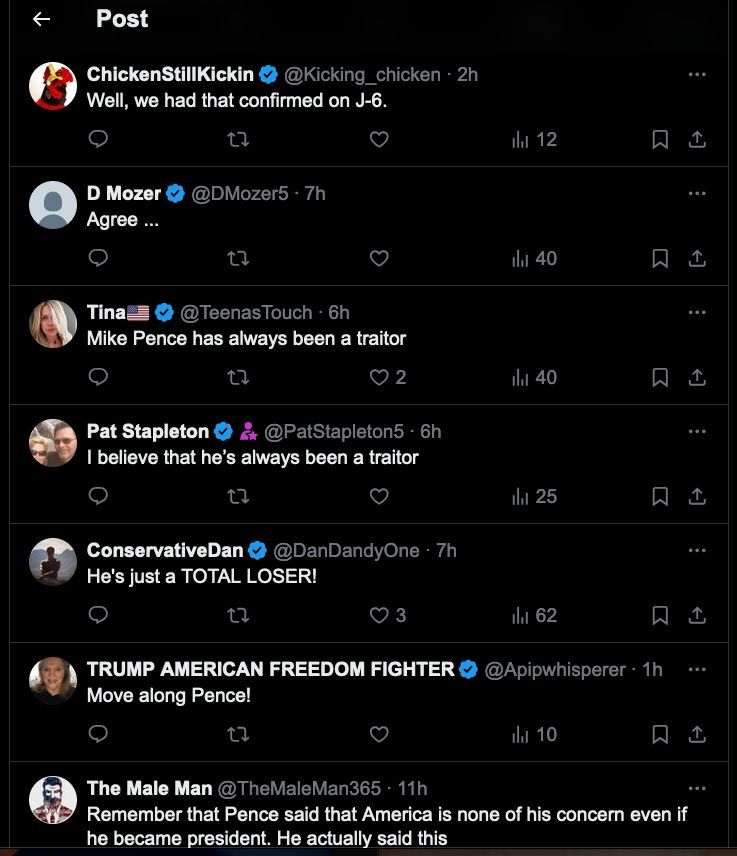Open more options on D Mozer's post
The image size is (737, 856).
(697, 193)
